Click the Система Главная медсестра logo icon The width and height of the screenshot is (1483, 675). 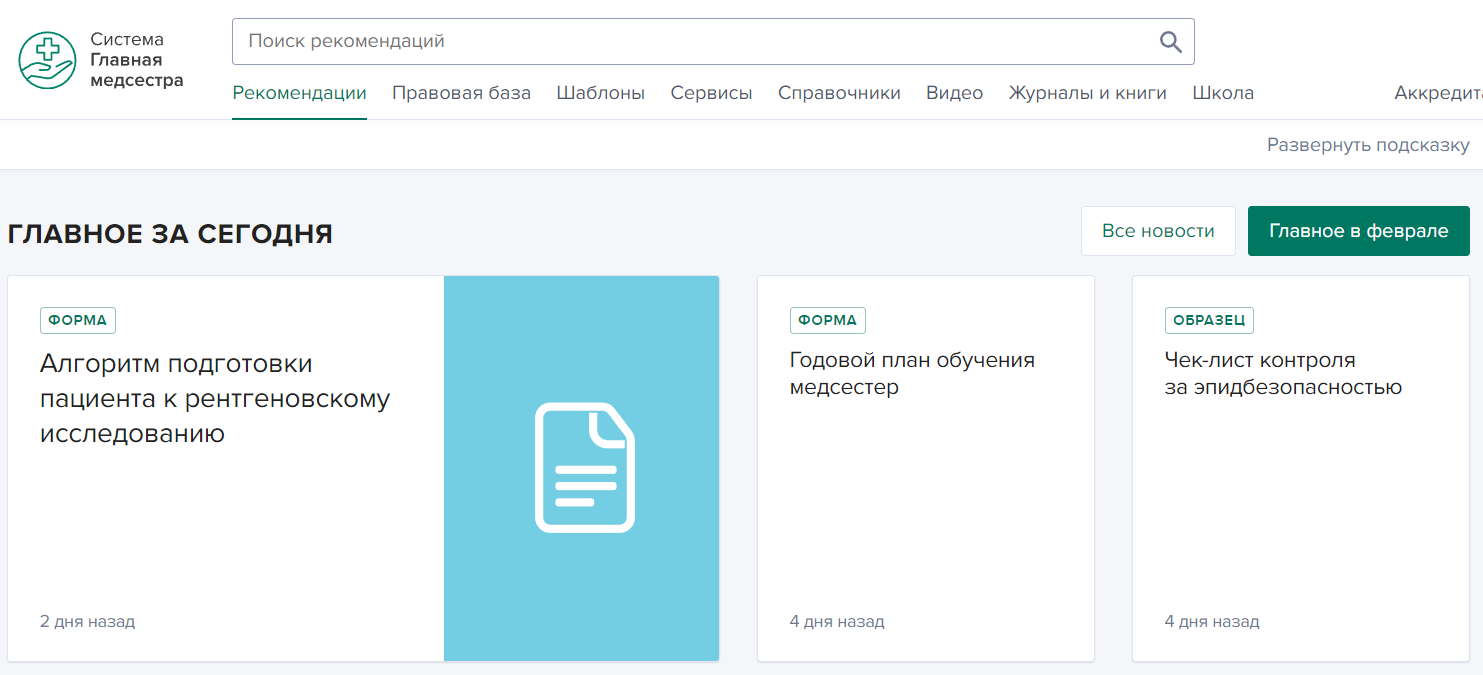(x=47, y=60)
